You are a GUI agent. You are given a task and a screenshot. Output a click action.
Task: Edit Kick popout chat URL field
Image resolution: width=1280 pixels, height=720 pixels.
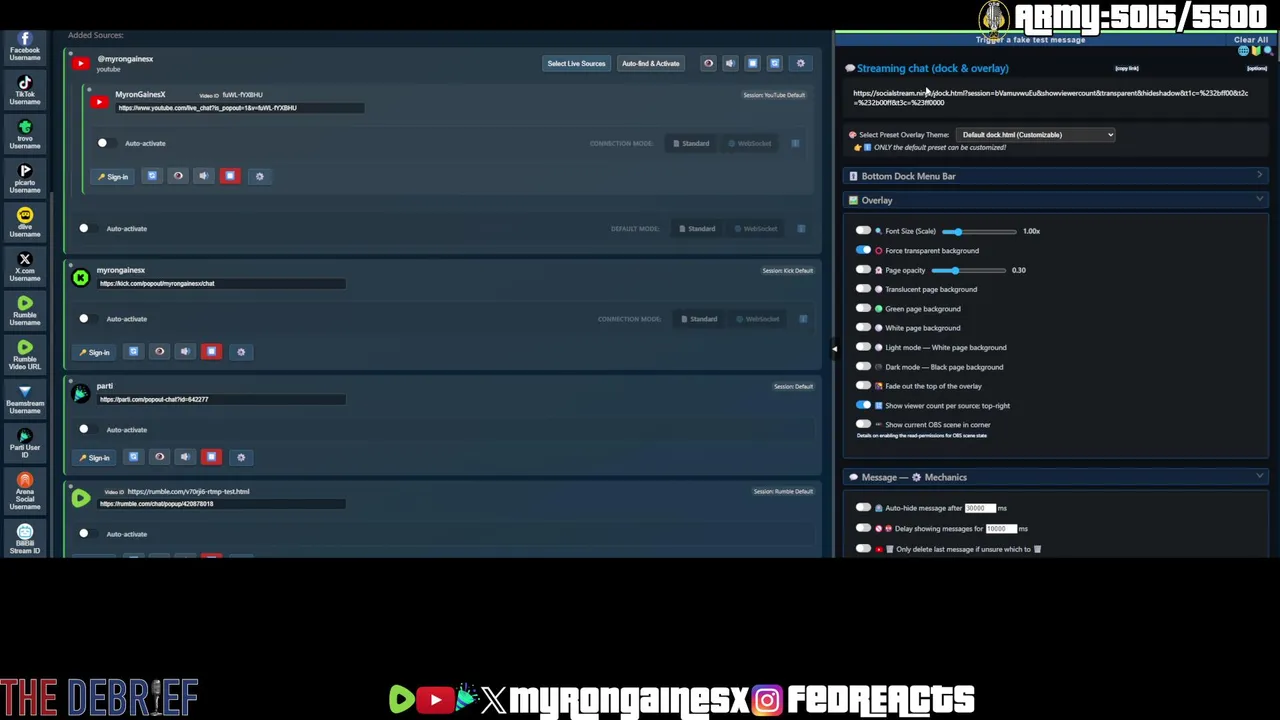222,283
